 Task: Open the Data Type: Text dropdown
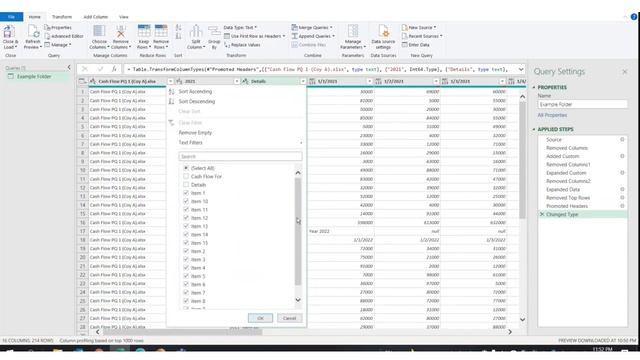[x=240, y=27]
